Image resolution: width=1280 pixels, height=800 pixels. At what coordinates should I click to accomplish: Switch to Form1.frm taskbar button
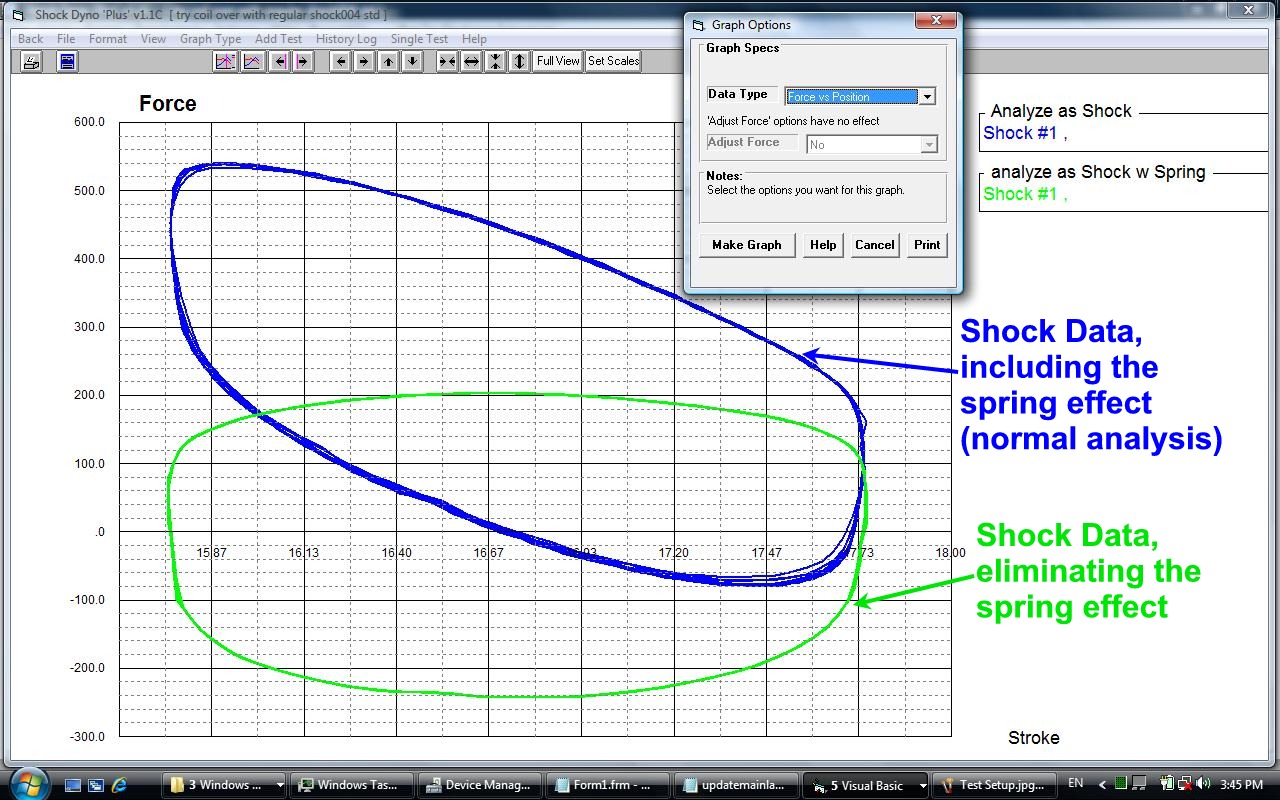click(608, 785)
